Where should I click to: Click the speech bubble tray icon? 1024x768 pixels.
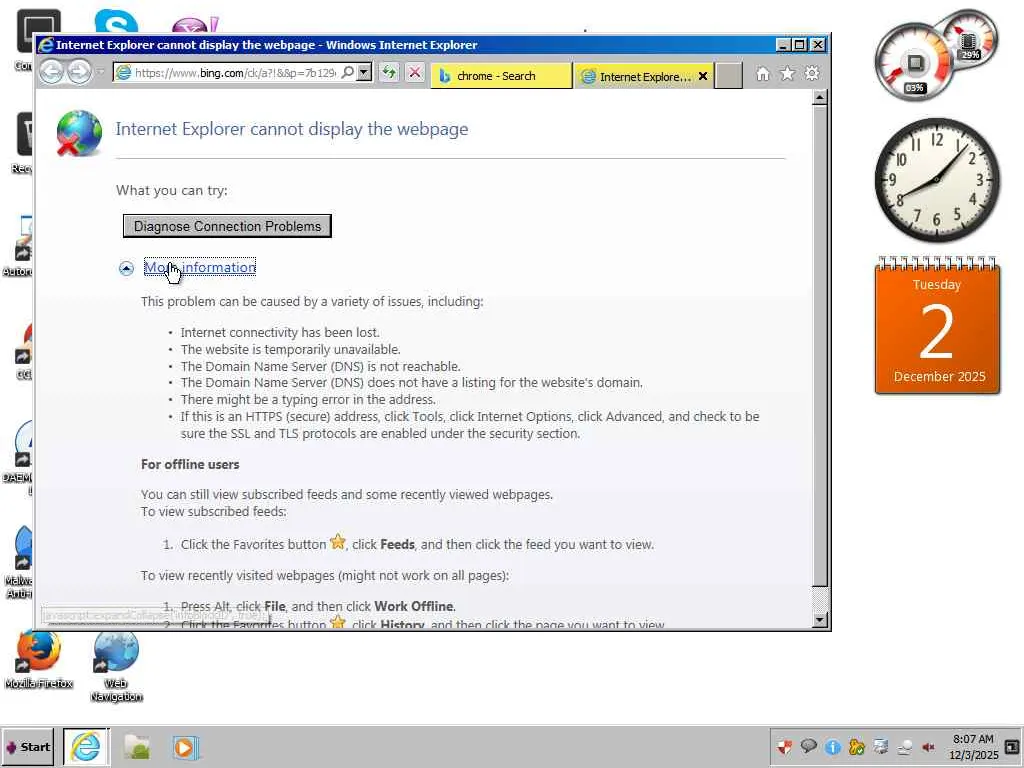pos(808,746)
